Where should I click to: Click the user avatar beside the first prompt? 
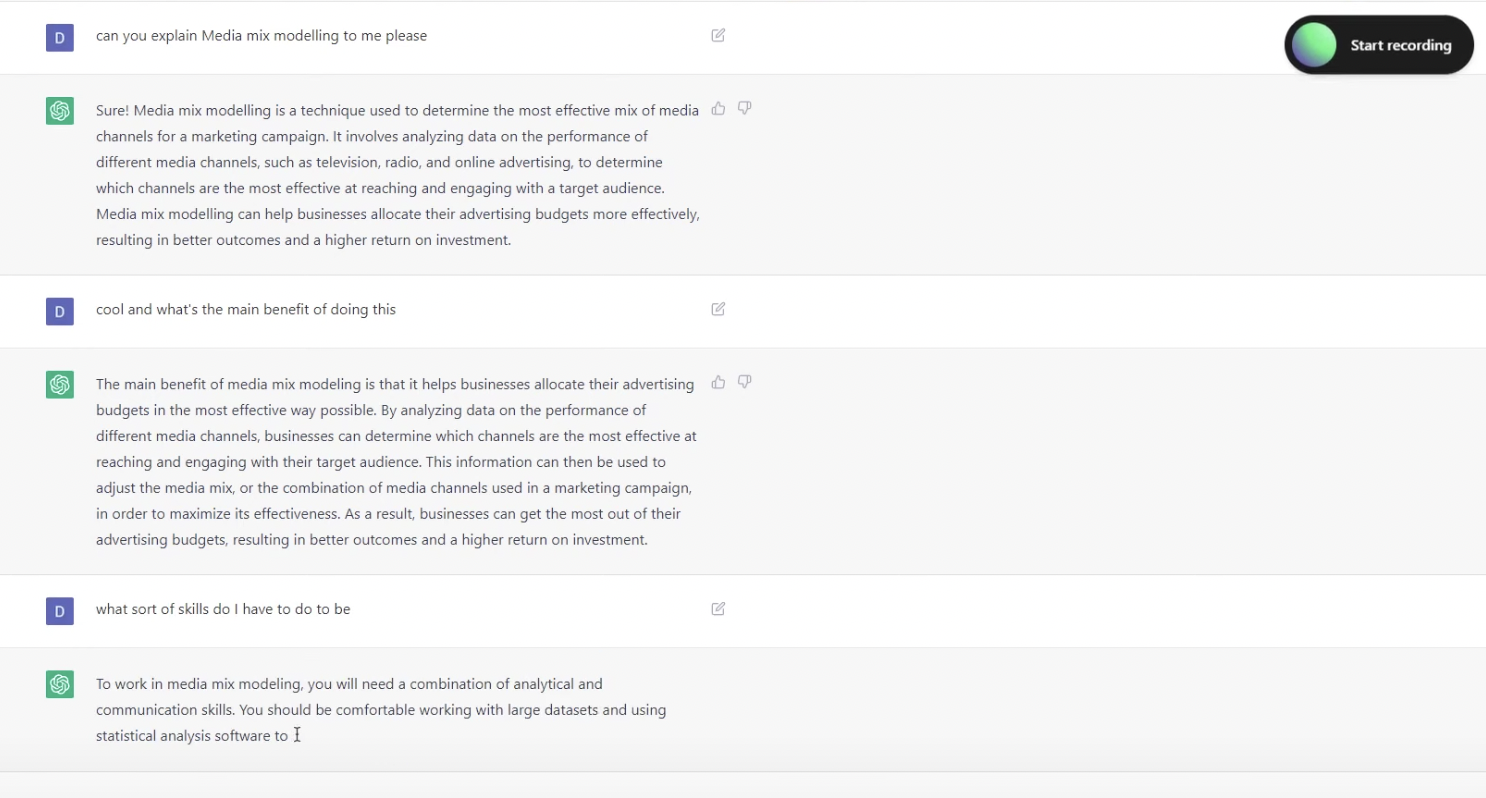[59, 37]
